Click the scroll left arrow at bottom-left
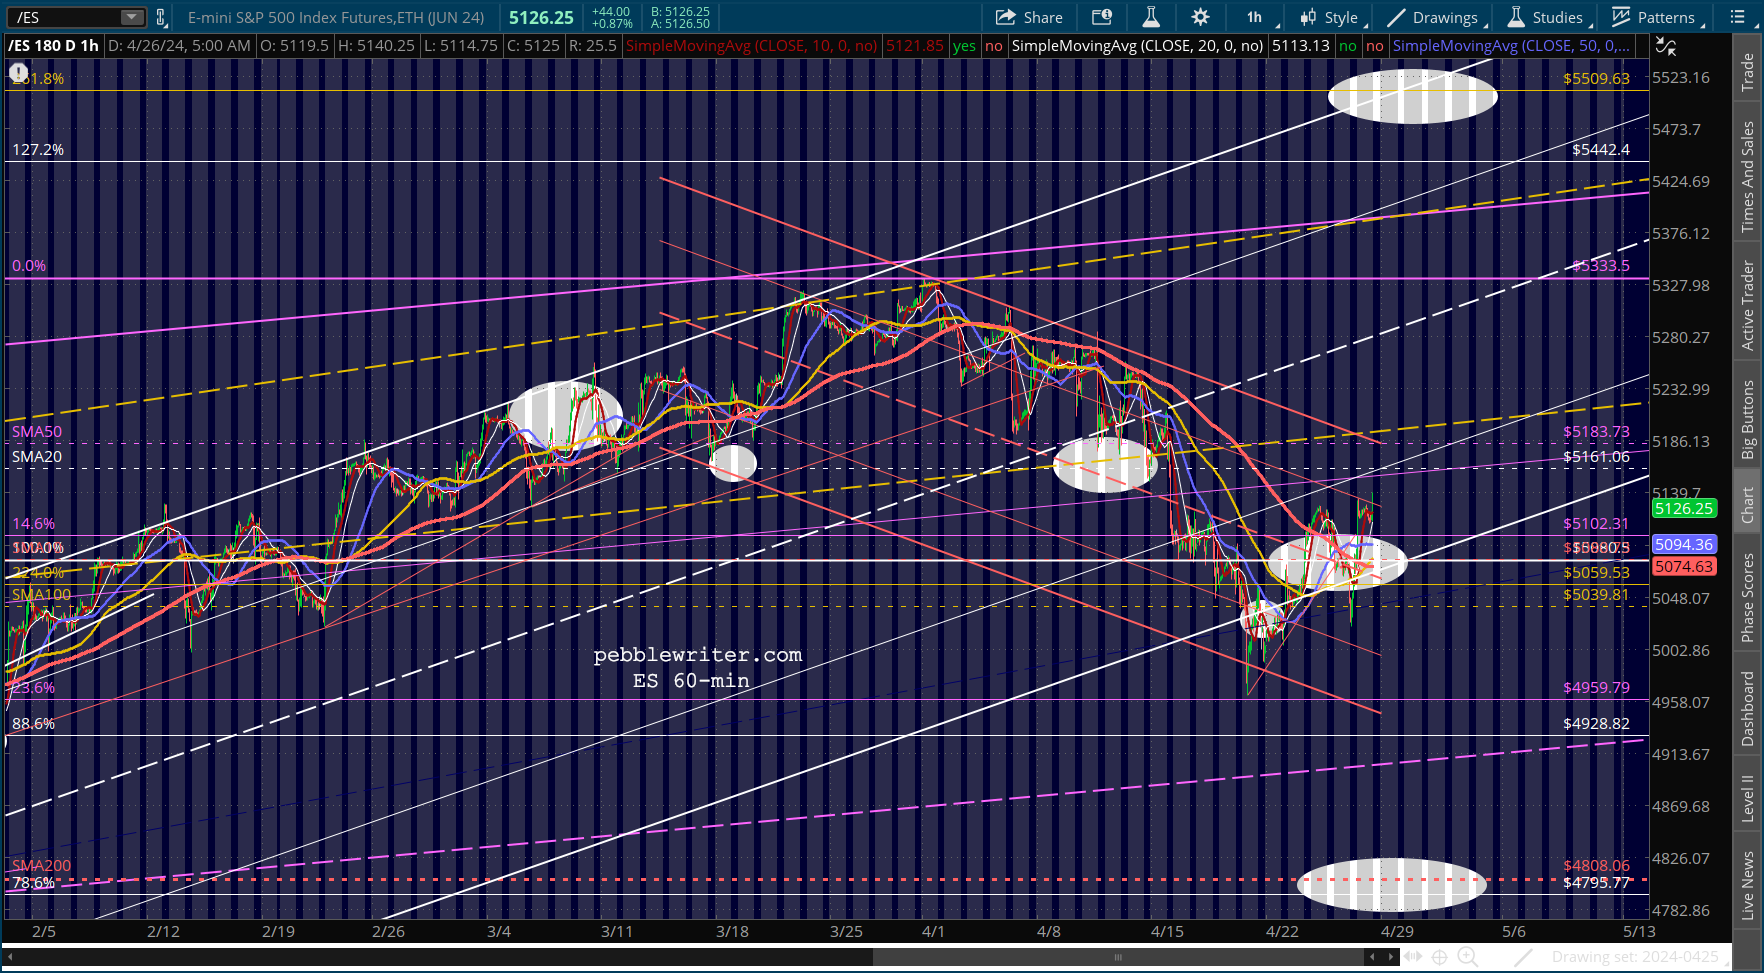 [11, 957]
